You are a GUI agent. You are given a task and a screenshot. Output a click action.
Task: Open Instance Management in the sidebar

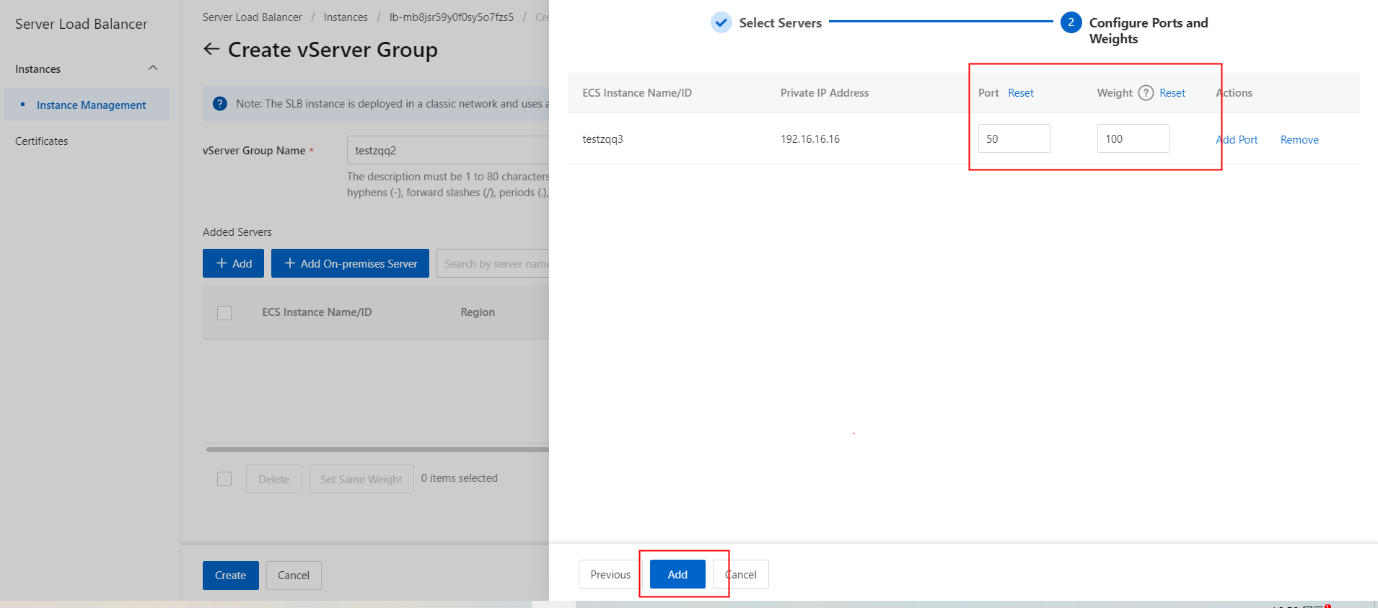pos(91,105)
